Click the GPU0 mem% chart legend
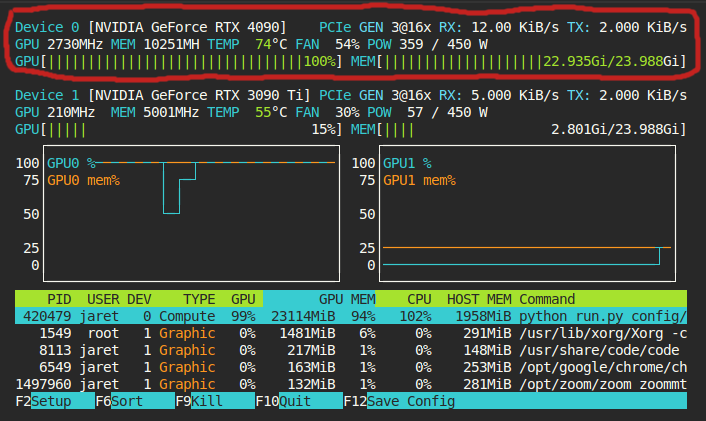 [x=83, y=181]
